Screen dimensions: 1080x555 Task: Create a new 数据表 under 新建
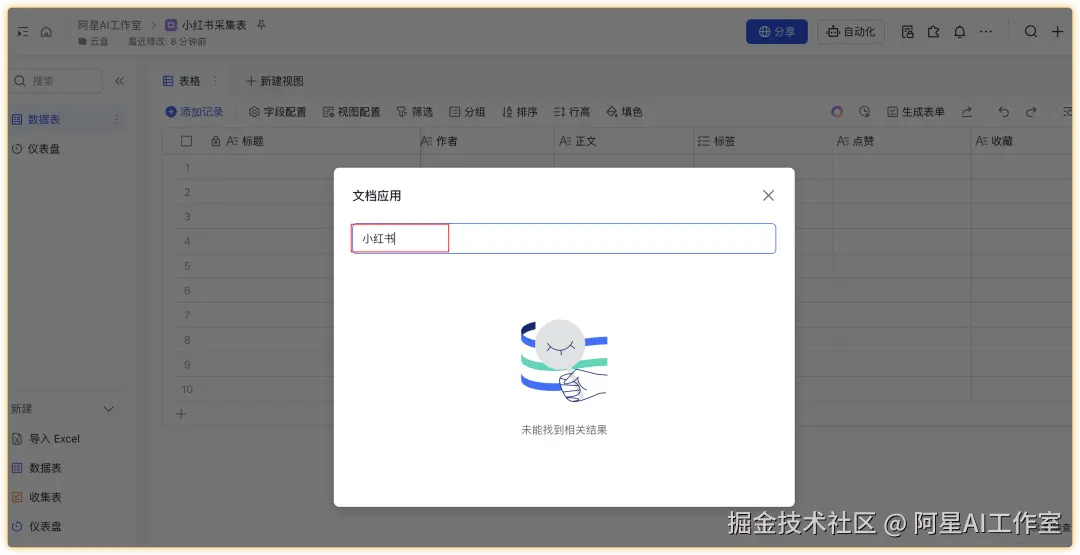[x=37, y=468]
